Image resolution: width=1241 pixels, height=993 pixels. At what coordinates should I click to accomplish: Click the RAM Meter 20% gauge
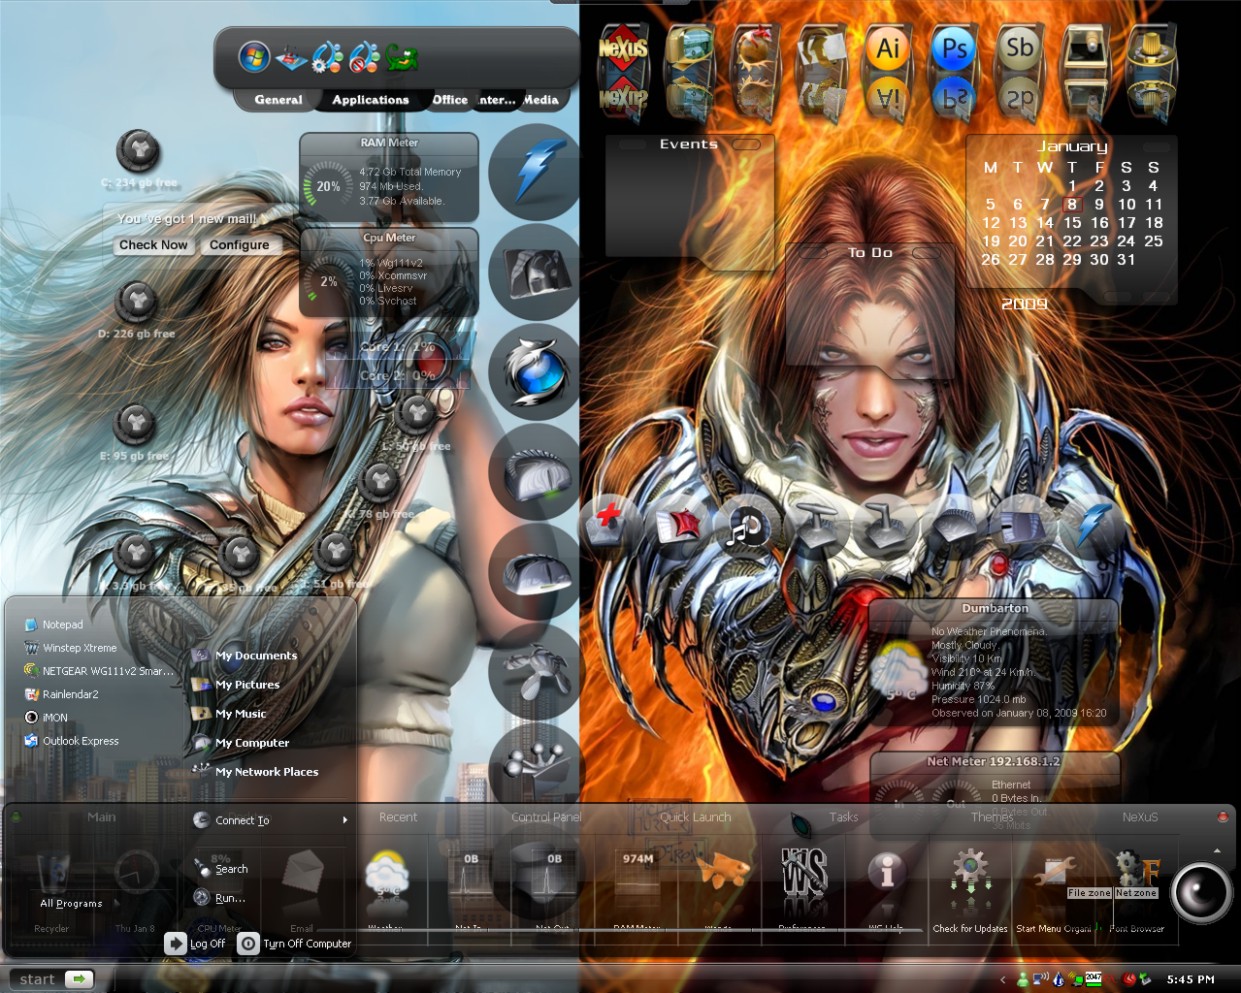tap(328, 186)
